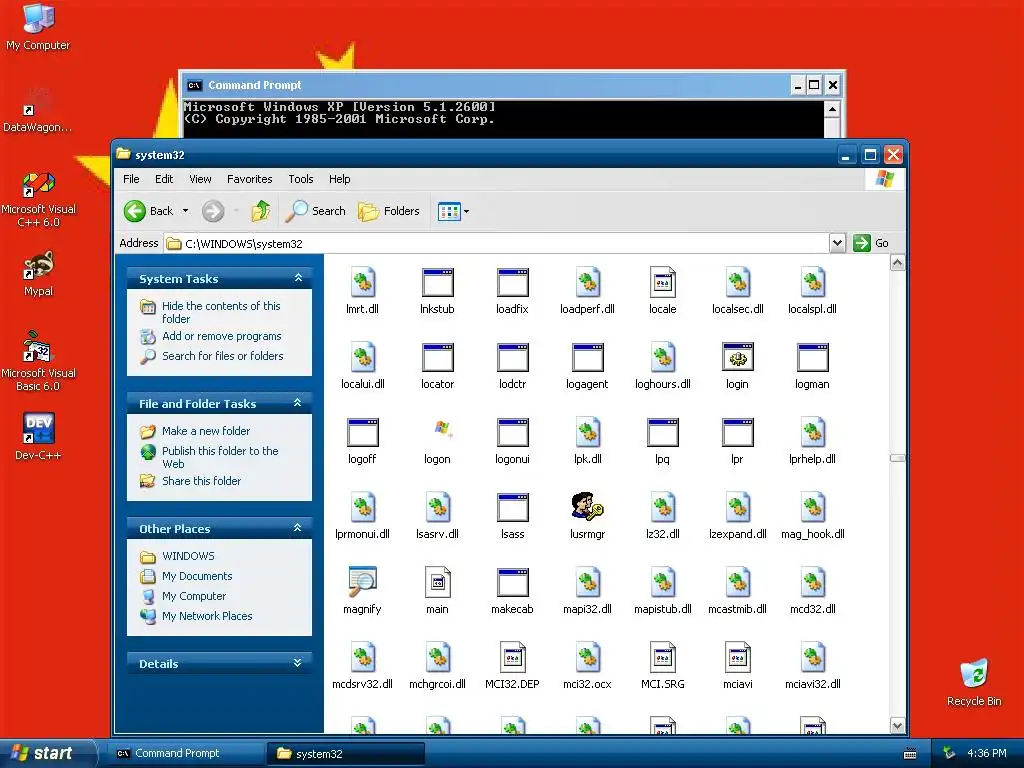The image size is (1024, 768).
Task: Click the file list scrollbar up arrow
Action: coord(897,263)
